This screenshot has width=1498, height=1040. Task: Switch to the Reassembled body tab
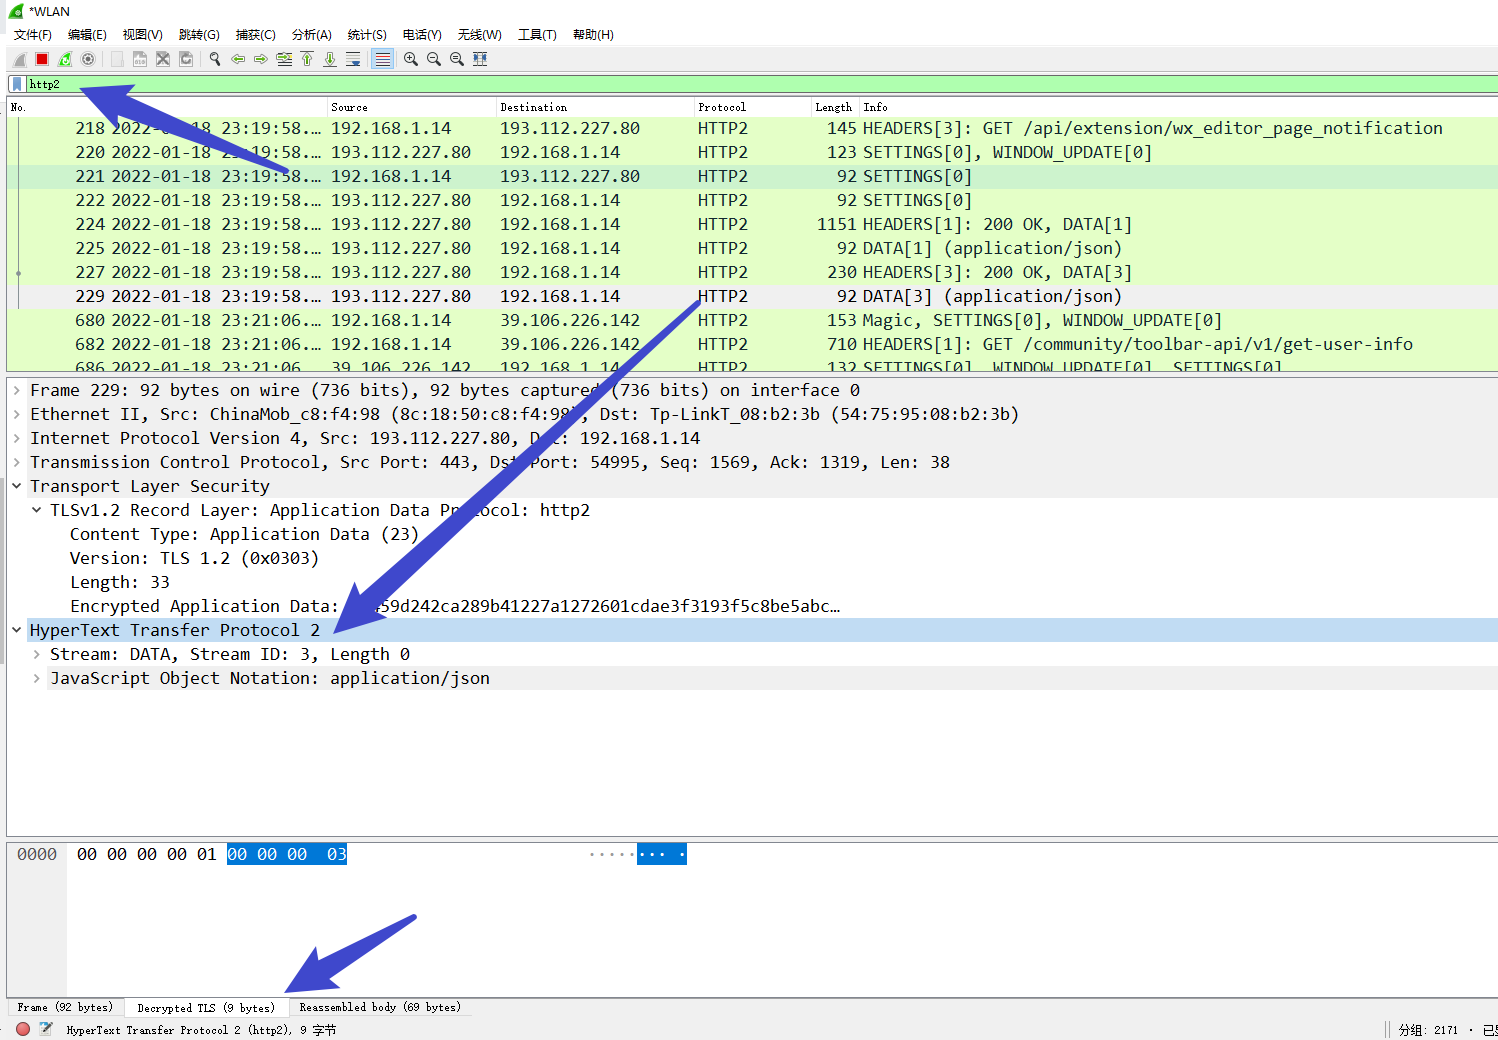pos(380,1007)
